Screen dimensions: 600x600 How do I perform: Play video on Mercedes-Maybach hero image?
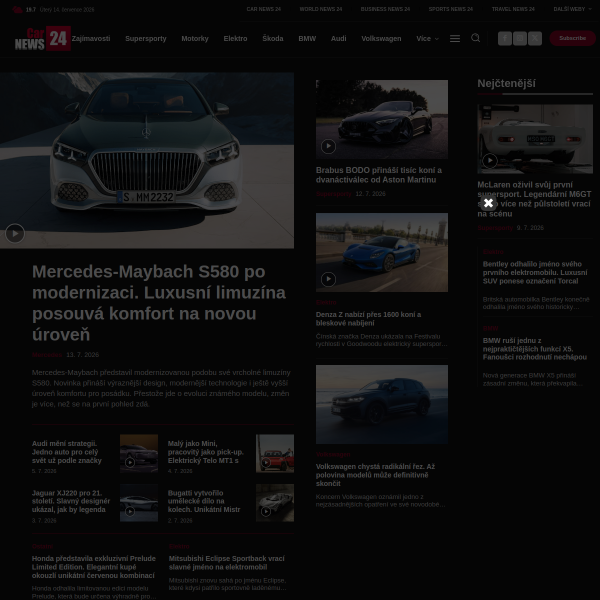click(x=15, y=233)
